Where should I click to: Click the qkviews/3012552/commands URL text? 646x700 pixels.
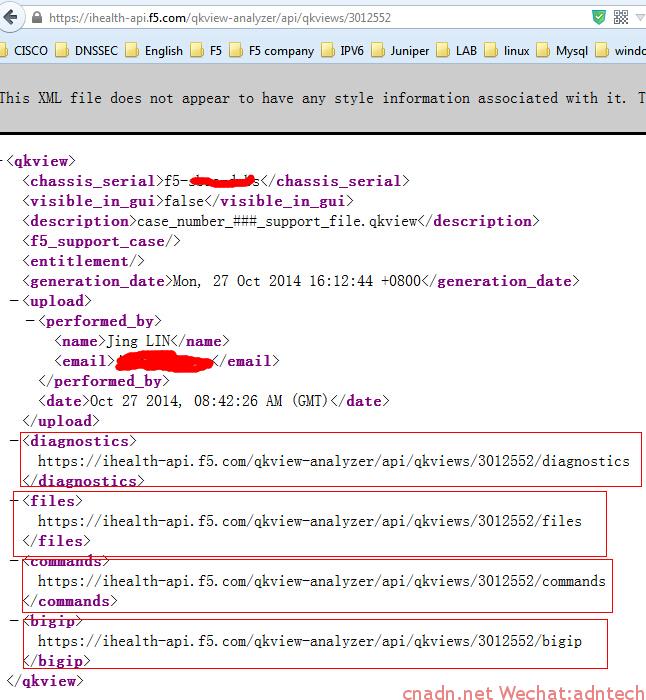coord(321,581)
